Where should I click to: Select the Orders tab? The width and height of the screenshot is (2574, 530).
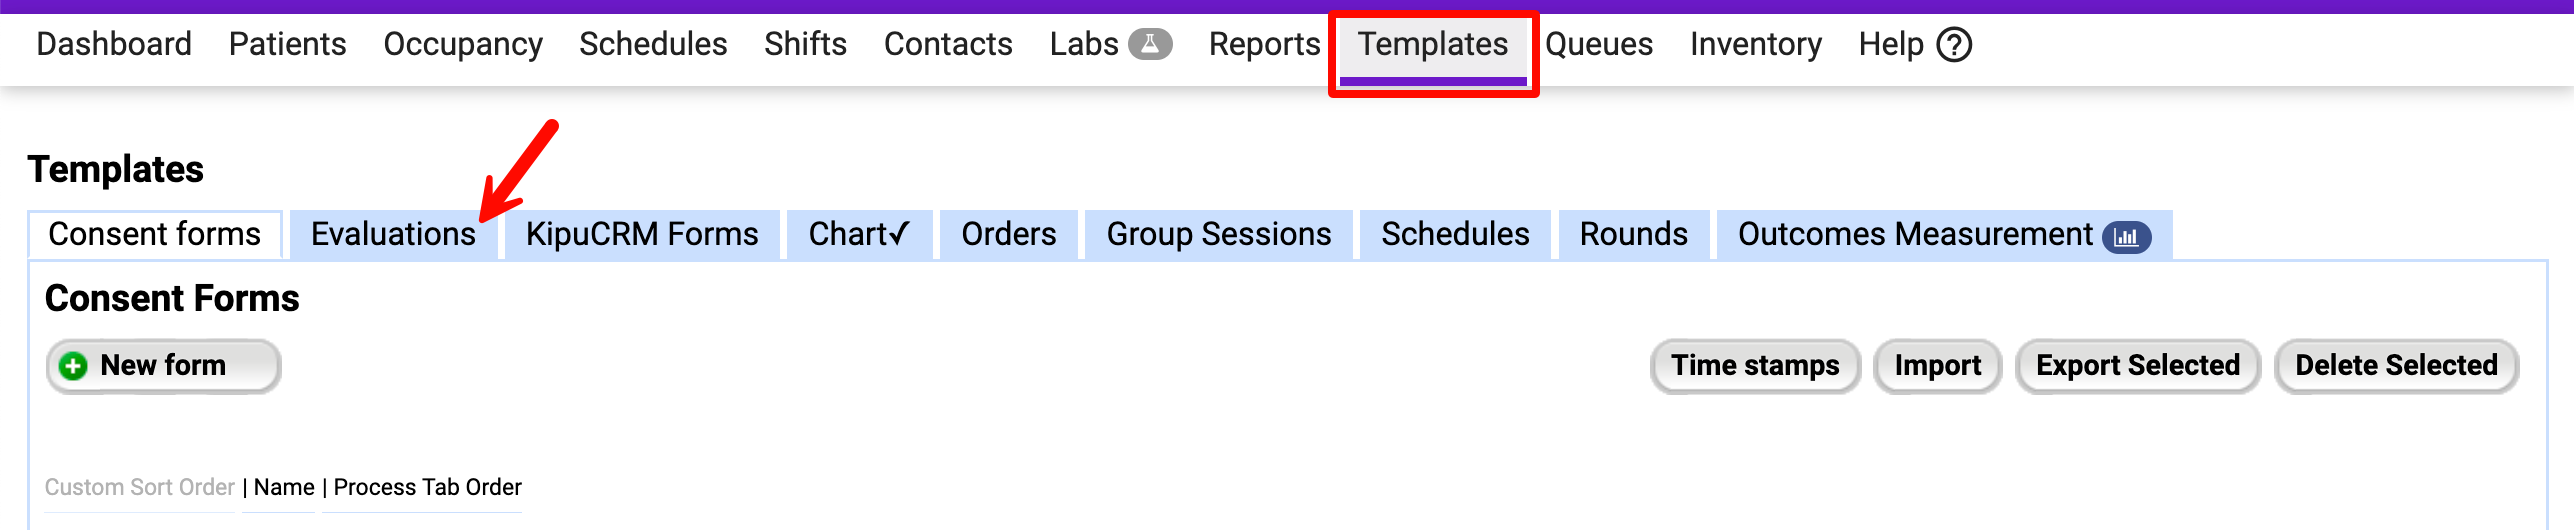1008,235
